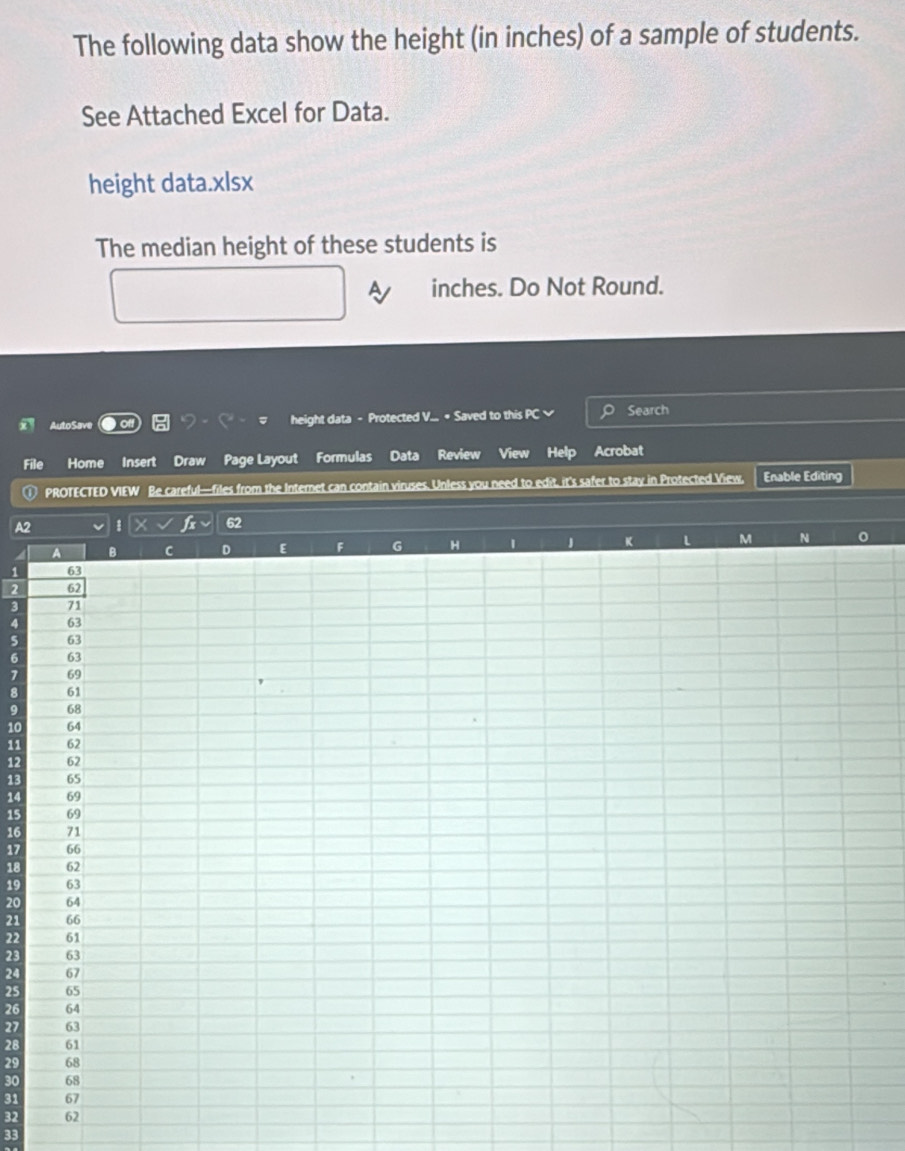Select cell A2 in the worksheet
Viewport: 905px width, 1151px height.
pos(55,588)
